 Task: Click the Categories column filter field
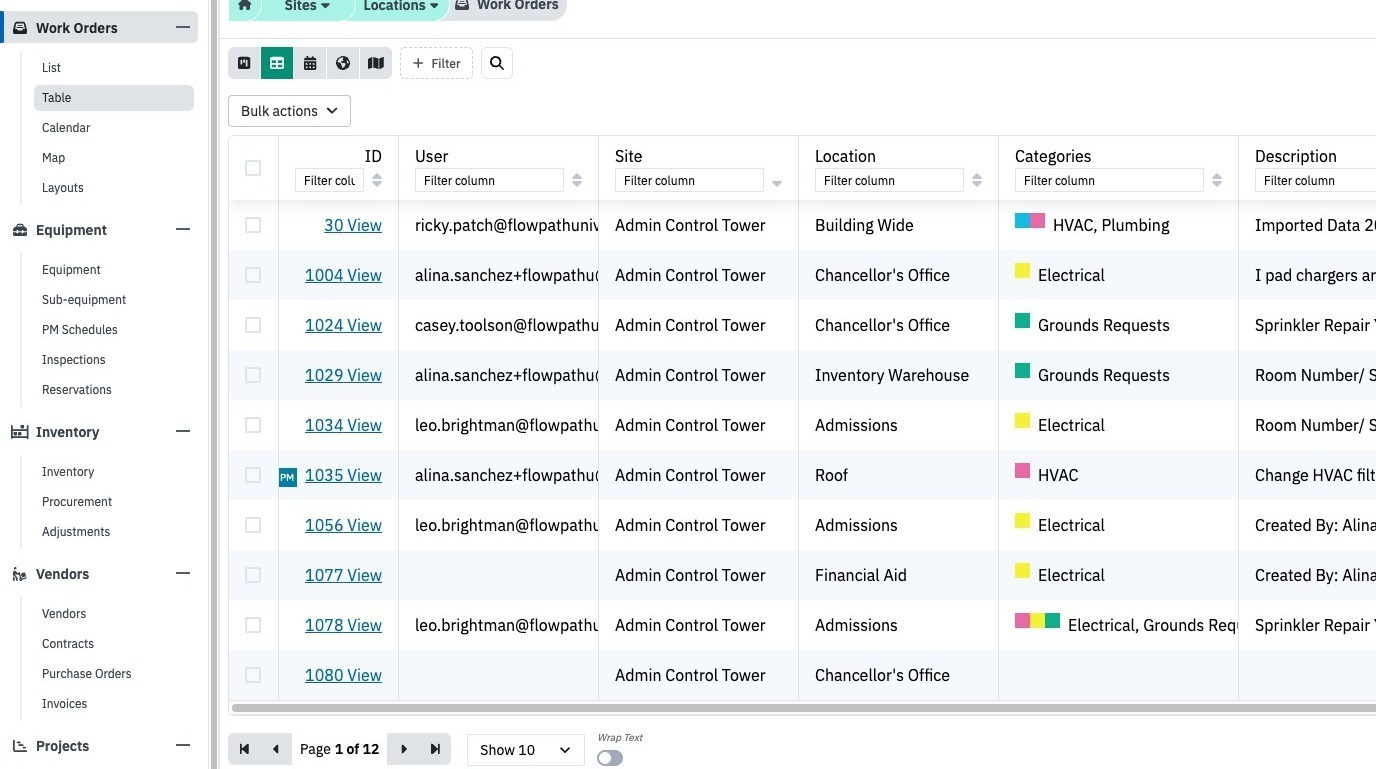coord(1109,181)
